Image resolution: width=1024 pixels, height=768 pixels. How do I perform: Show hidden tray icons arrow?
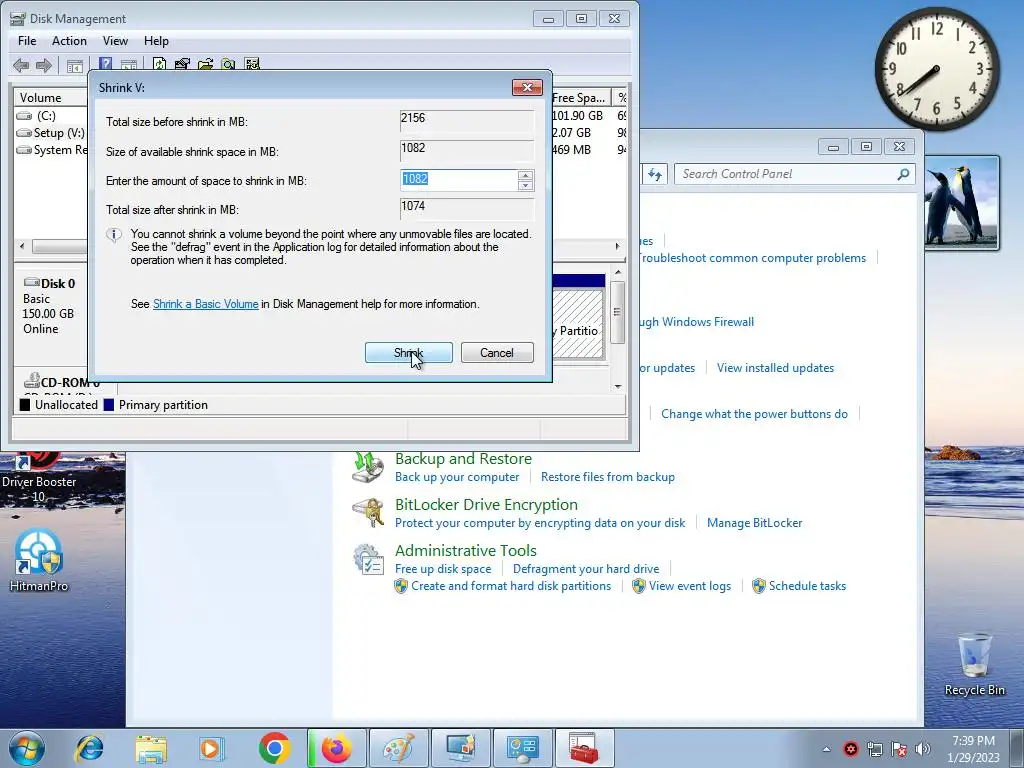click(x=826, y=749)
